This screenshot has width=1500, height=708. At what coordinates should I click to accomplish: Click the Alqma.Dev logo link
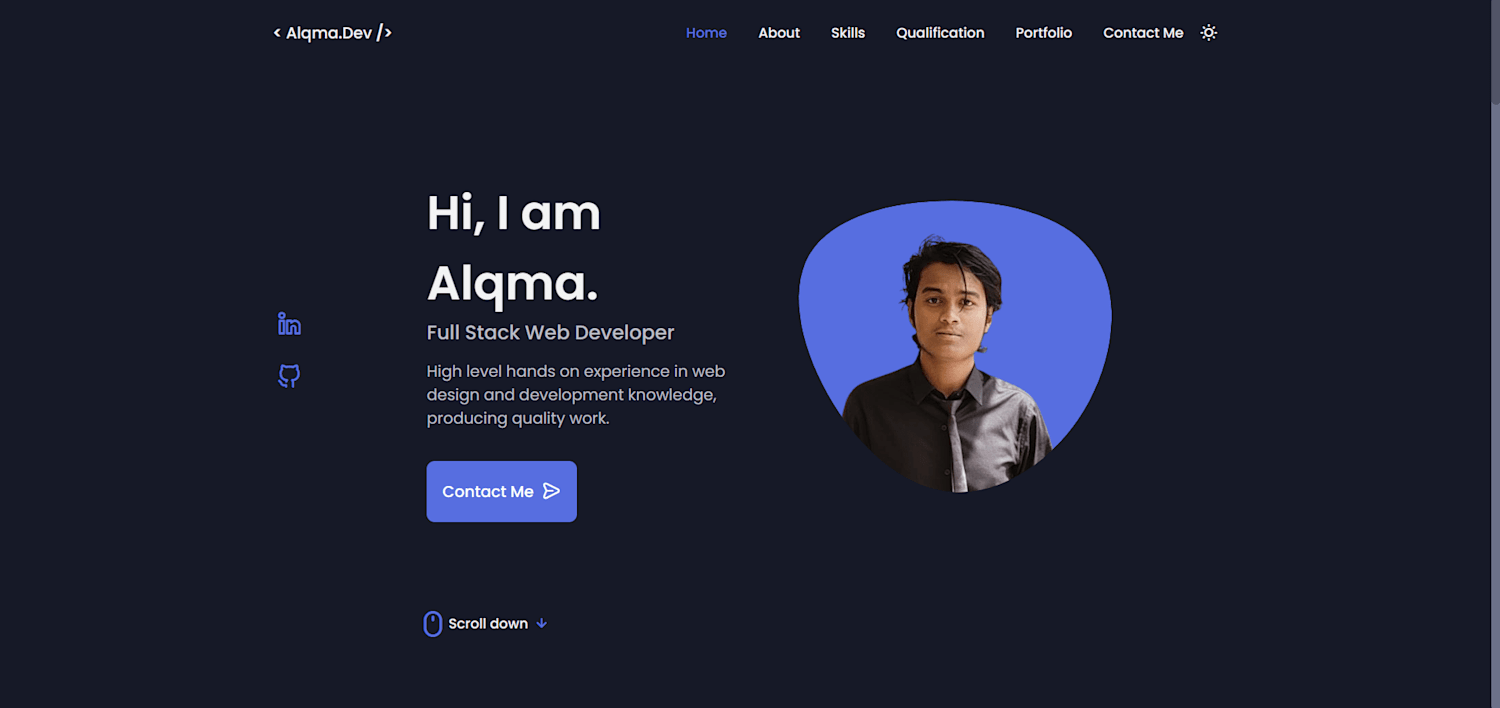pyautogui.click(x=333, y=33)
